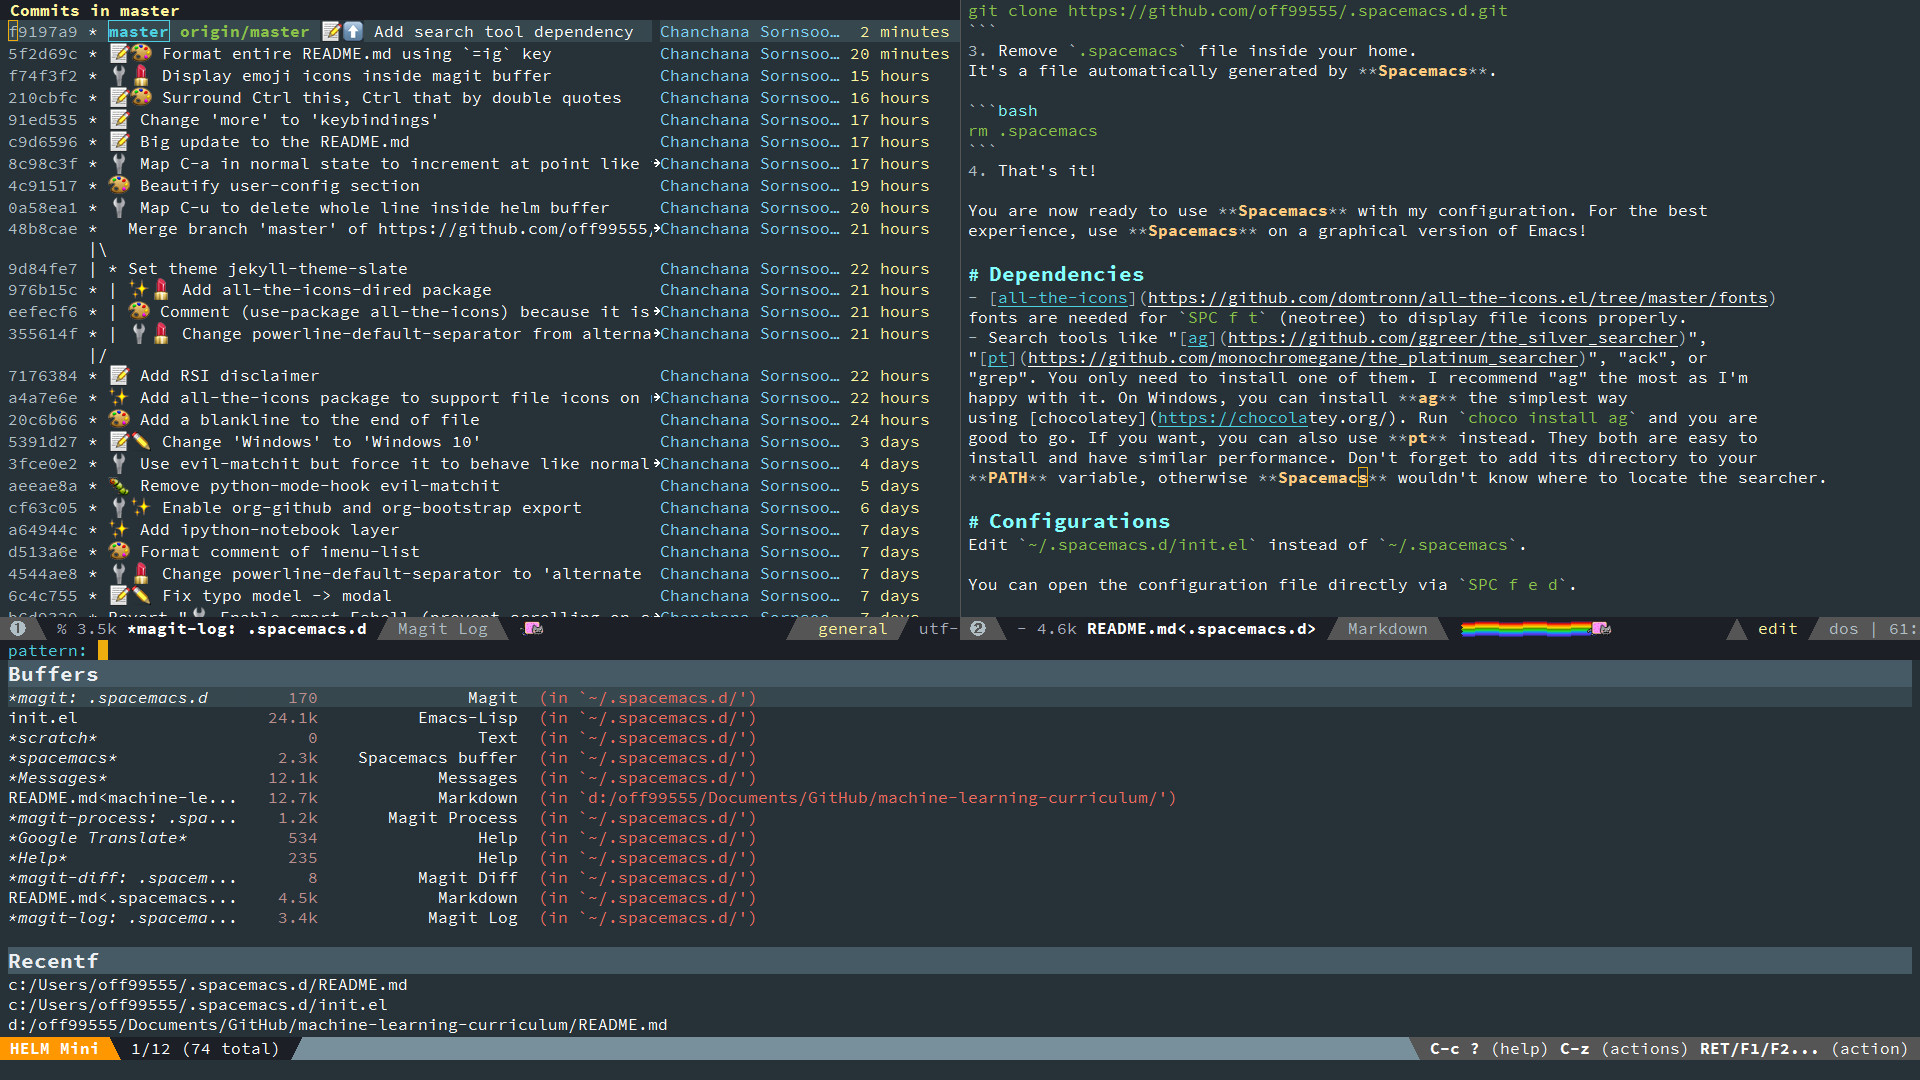Viewport: 1920px width, 1080px height.
Task: Select the *Google Translate* buffer
Action: pos(960,838)
